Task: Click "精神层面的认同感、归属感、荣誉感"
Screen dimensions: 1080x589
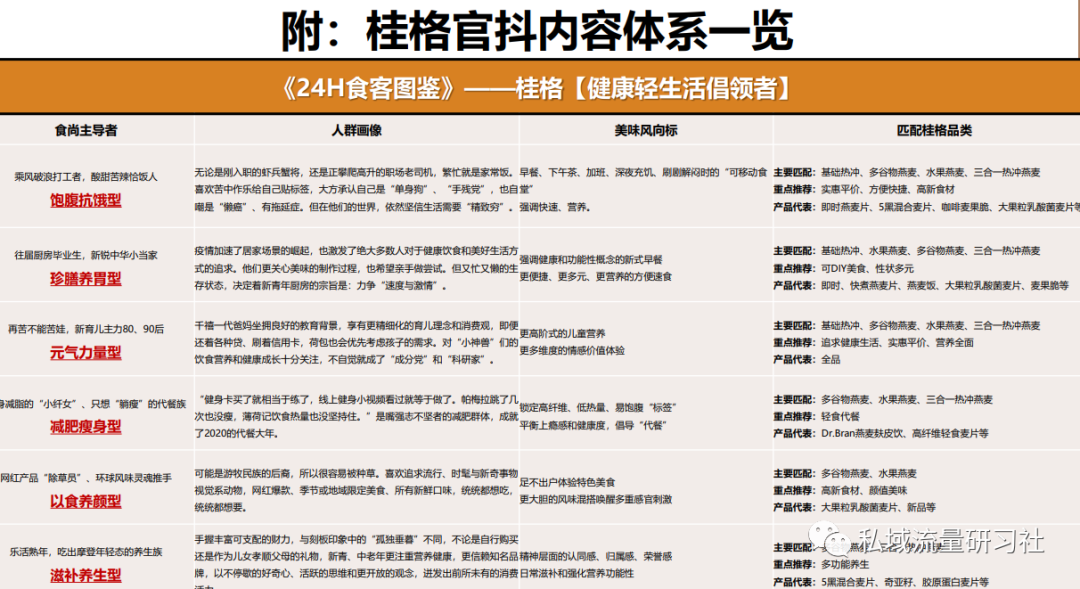Action: pyautogui.click(x=596, y=557)
